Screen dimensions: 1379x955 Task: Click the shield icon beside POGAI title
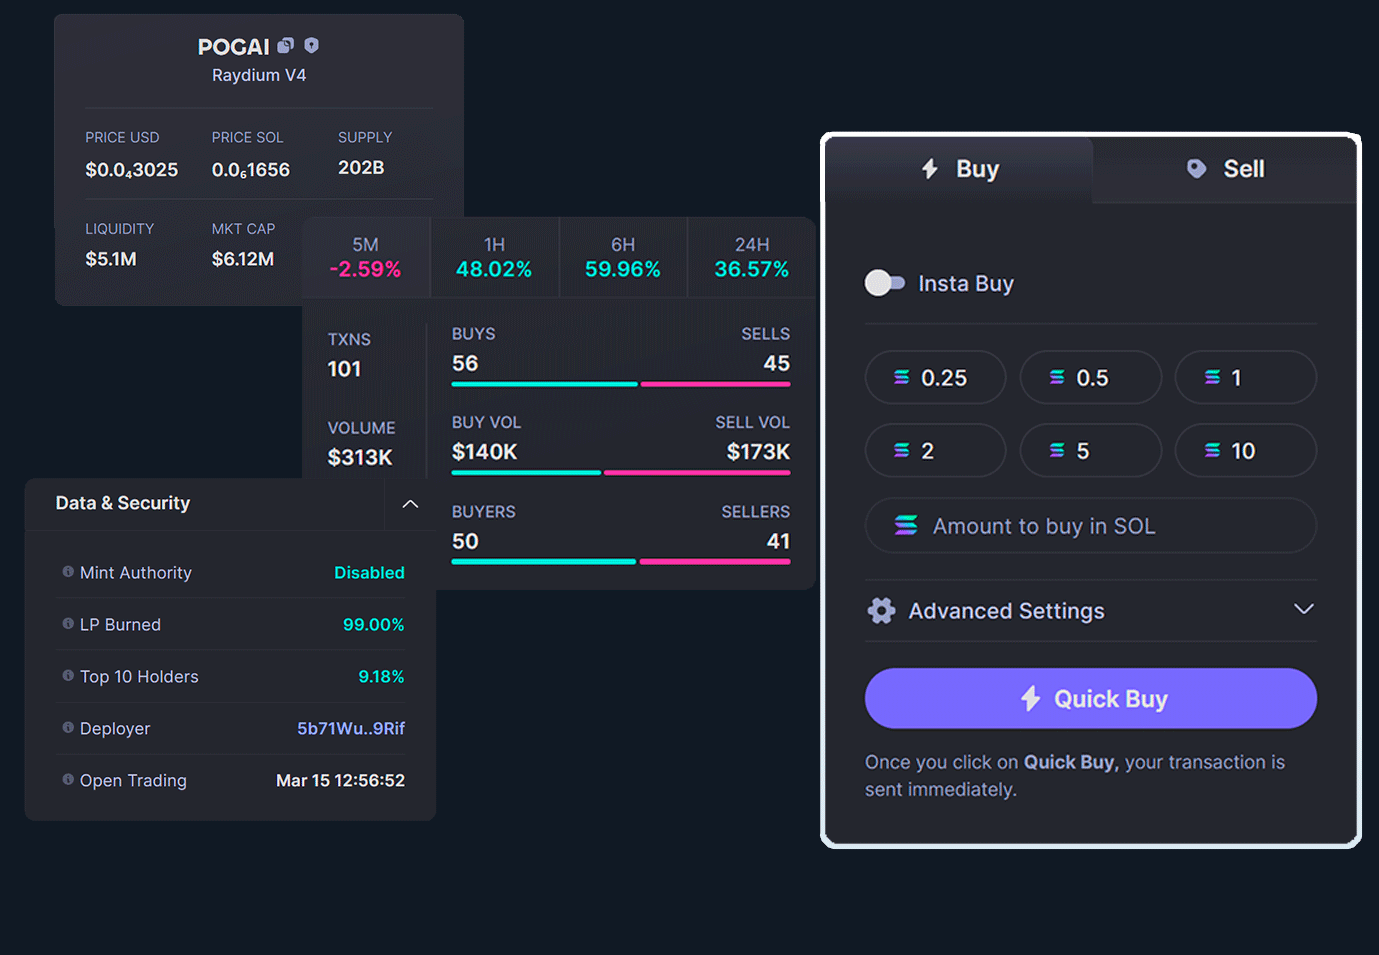[x=311, y=45]
